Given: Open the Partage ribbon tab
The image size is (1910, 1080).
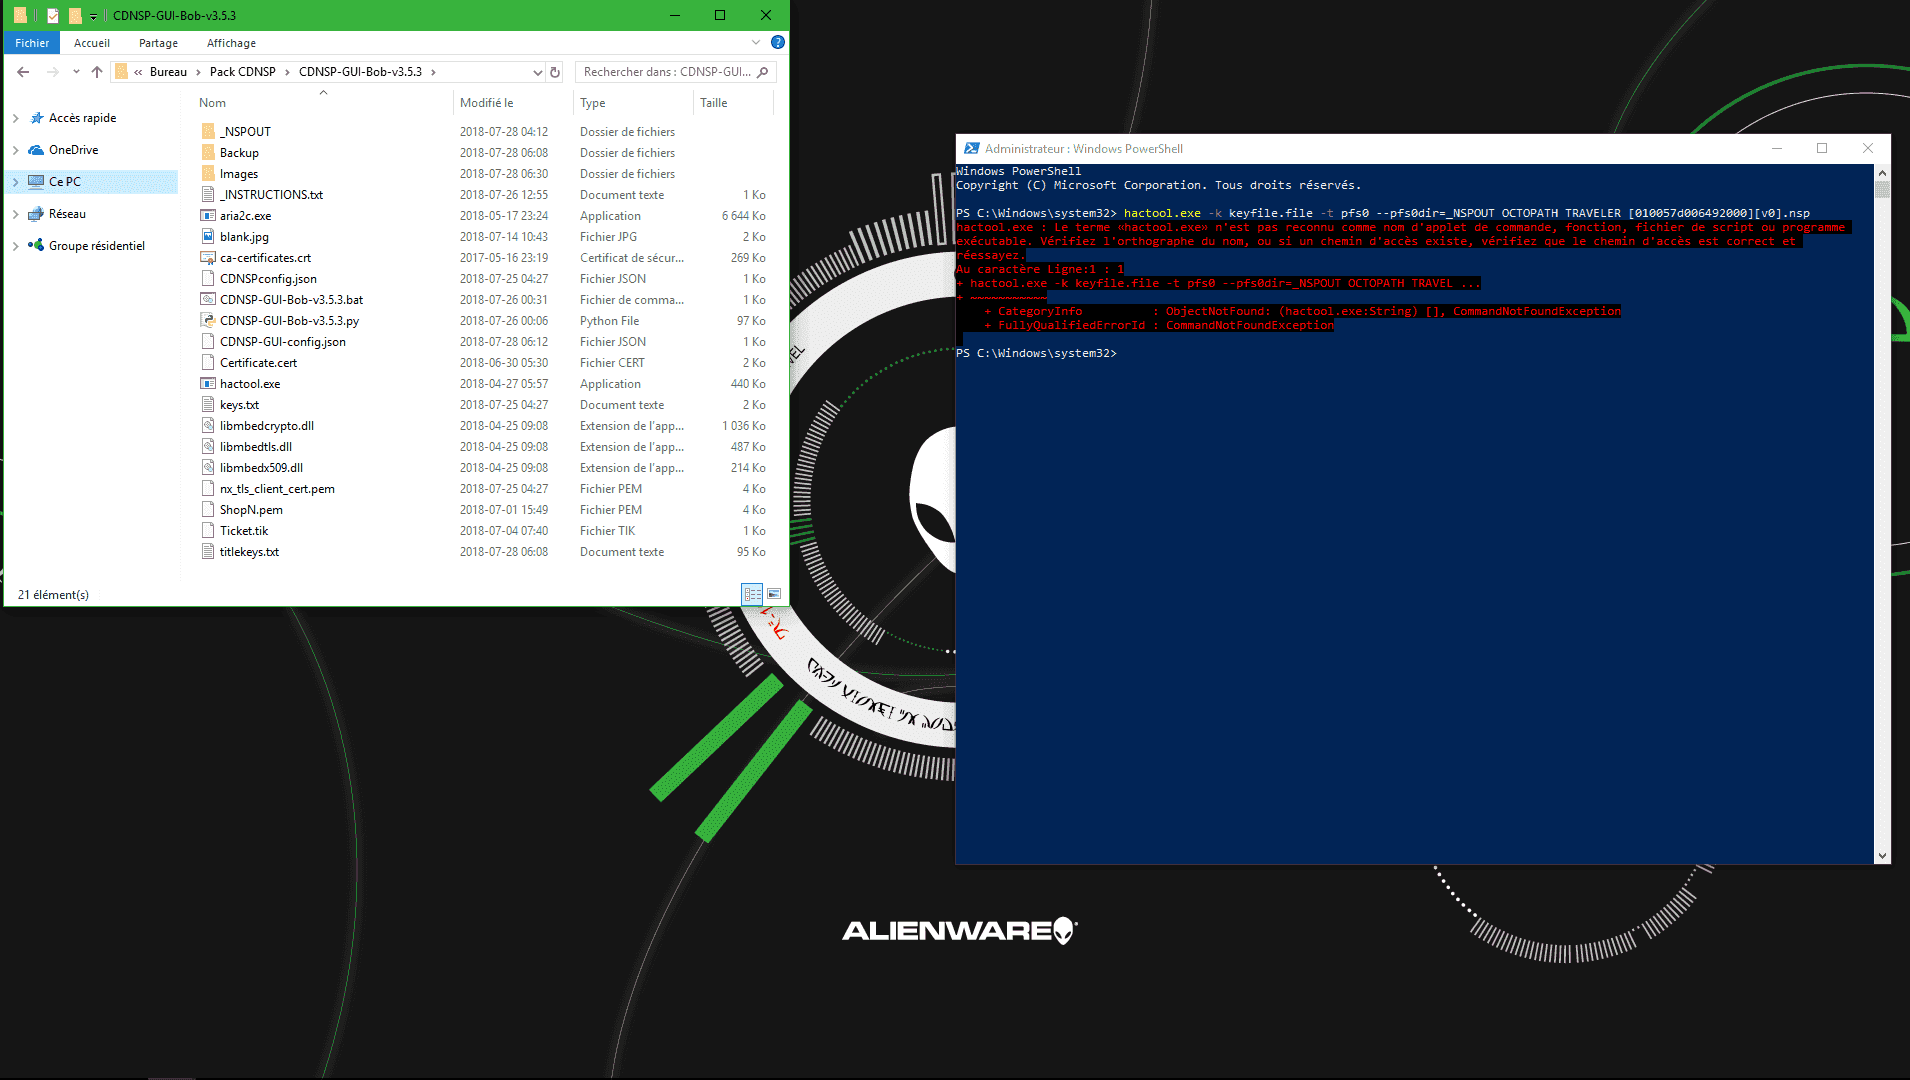Looking at the screenshot, I should (x=158, y=43).
